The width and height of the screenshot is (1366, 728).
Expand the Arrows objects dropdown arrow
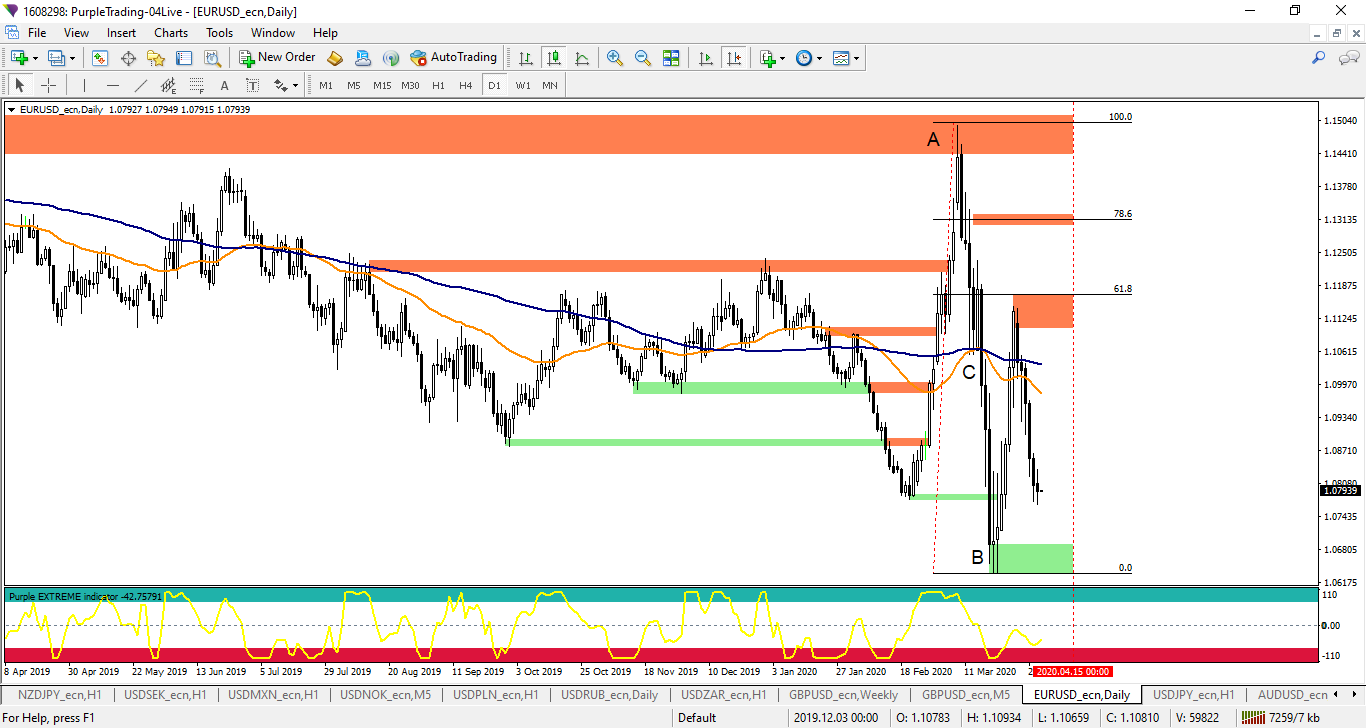[296, 85]
